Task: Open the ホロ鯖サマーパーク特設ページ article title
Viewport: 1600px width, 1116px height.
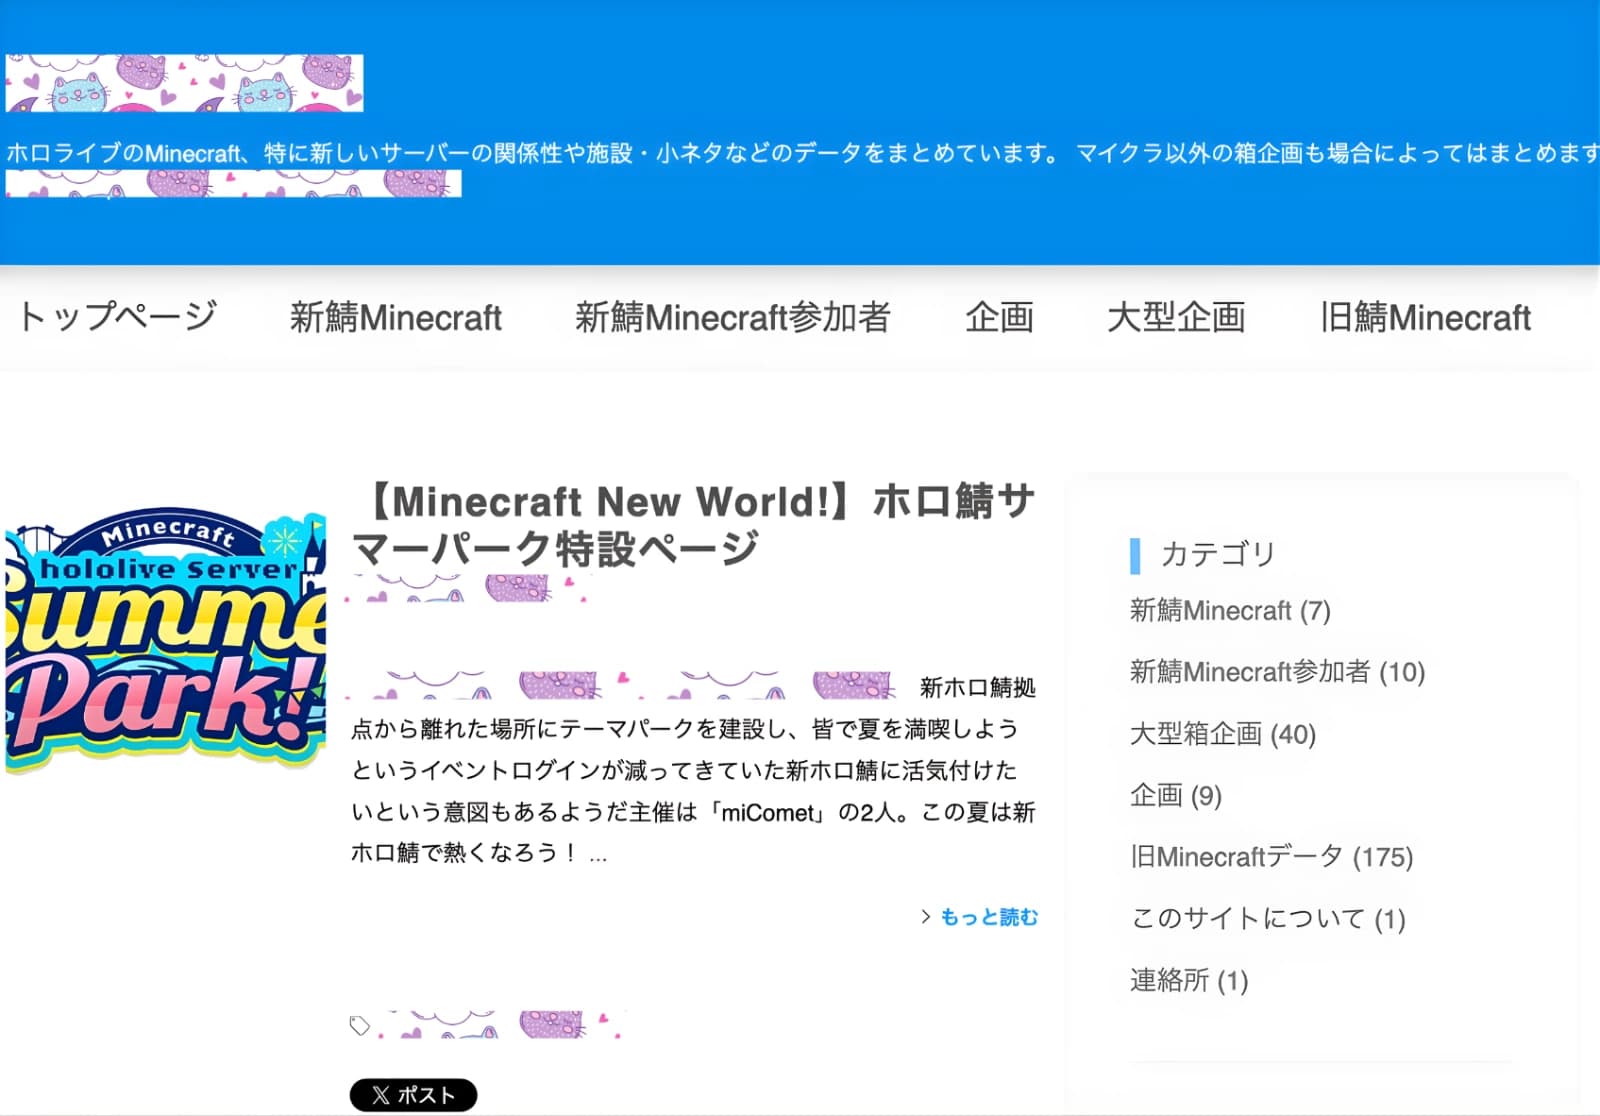Action: [692, 524]
